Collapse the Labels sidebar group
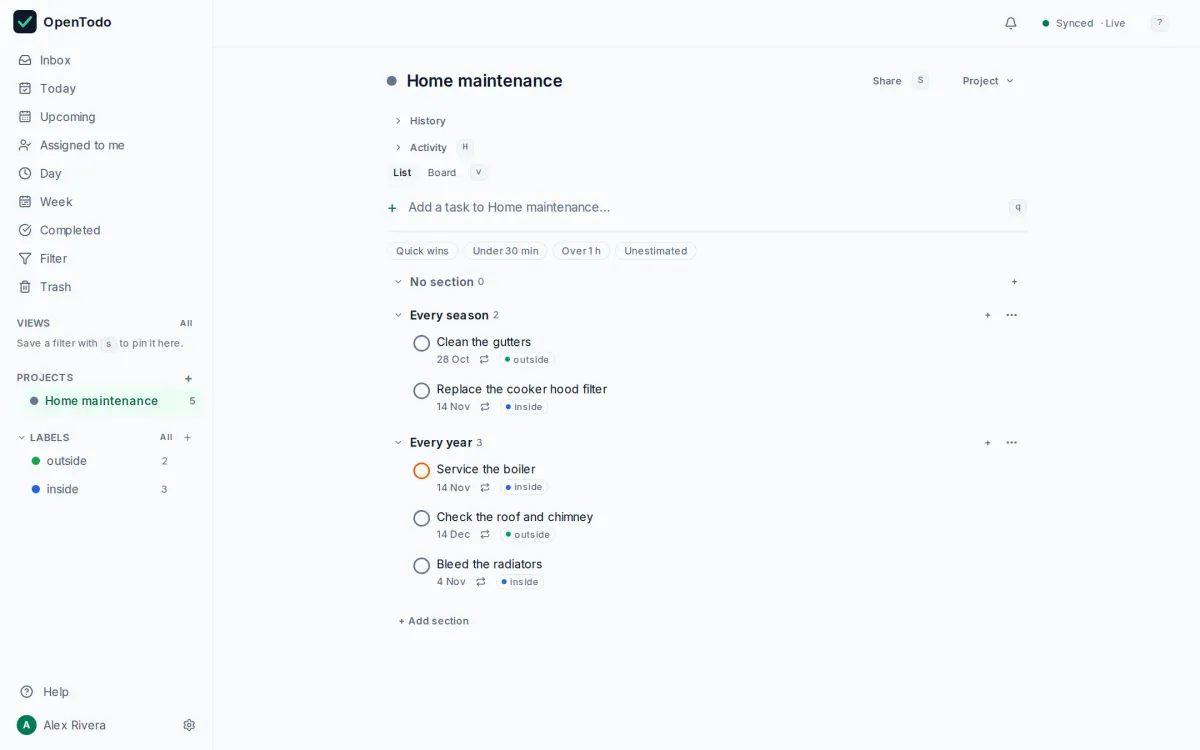The width and height of the screenshot is (1200, 750). (22, 437)
